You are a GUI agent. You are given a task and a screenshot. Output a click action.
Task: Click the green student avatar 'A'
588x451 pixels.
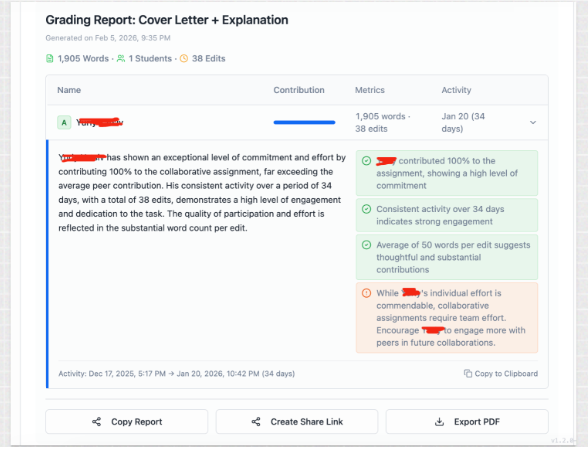[x=64, y=122]
